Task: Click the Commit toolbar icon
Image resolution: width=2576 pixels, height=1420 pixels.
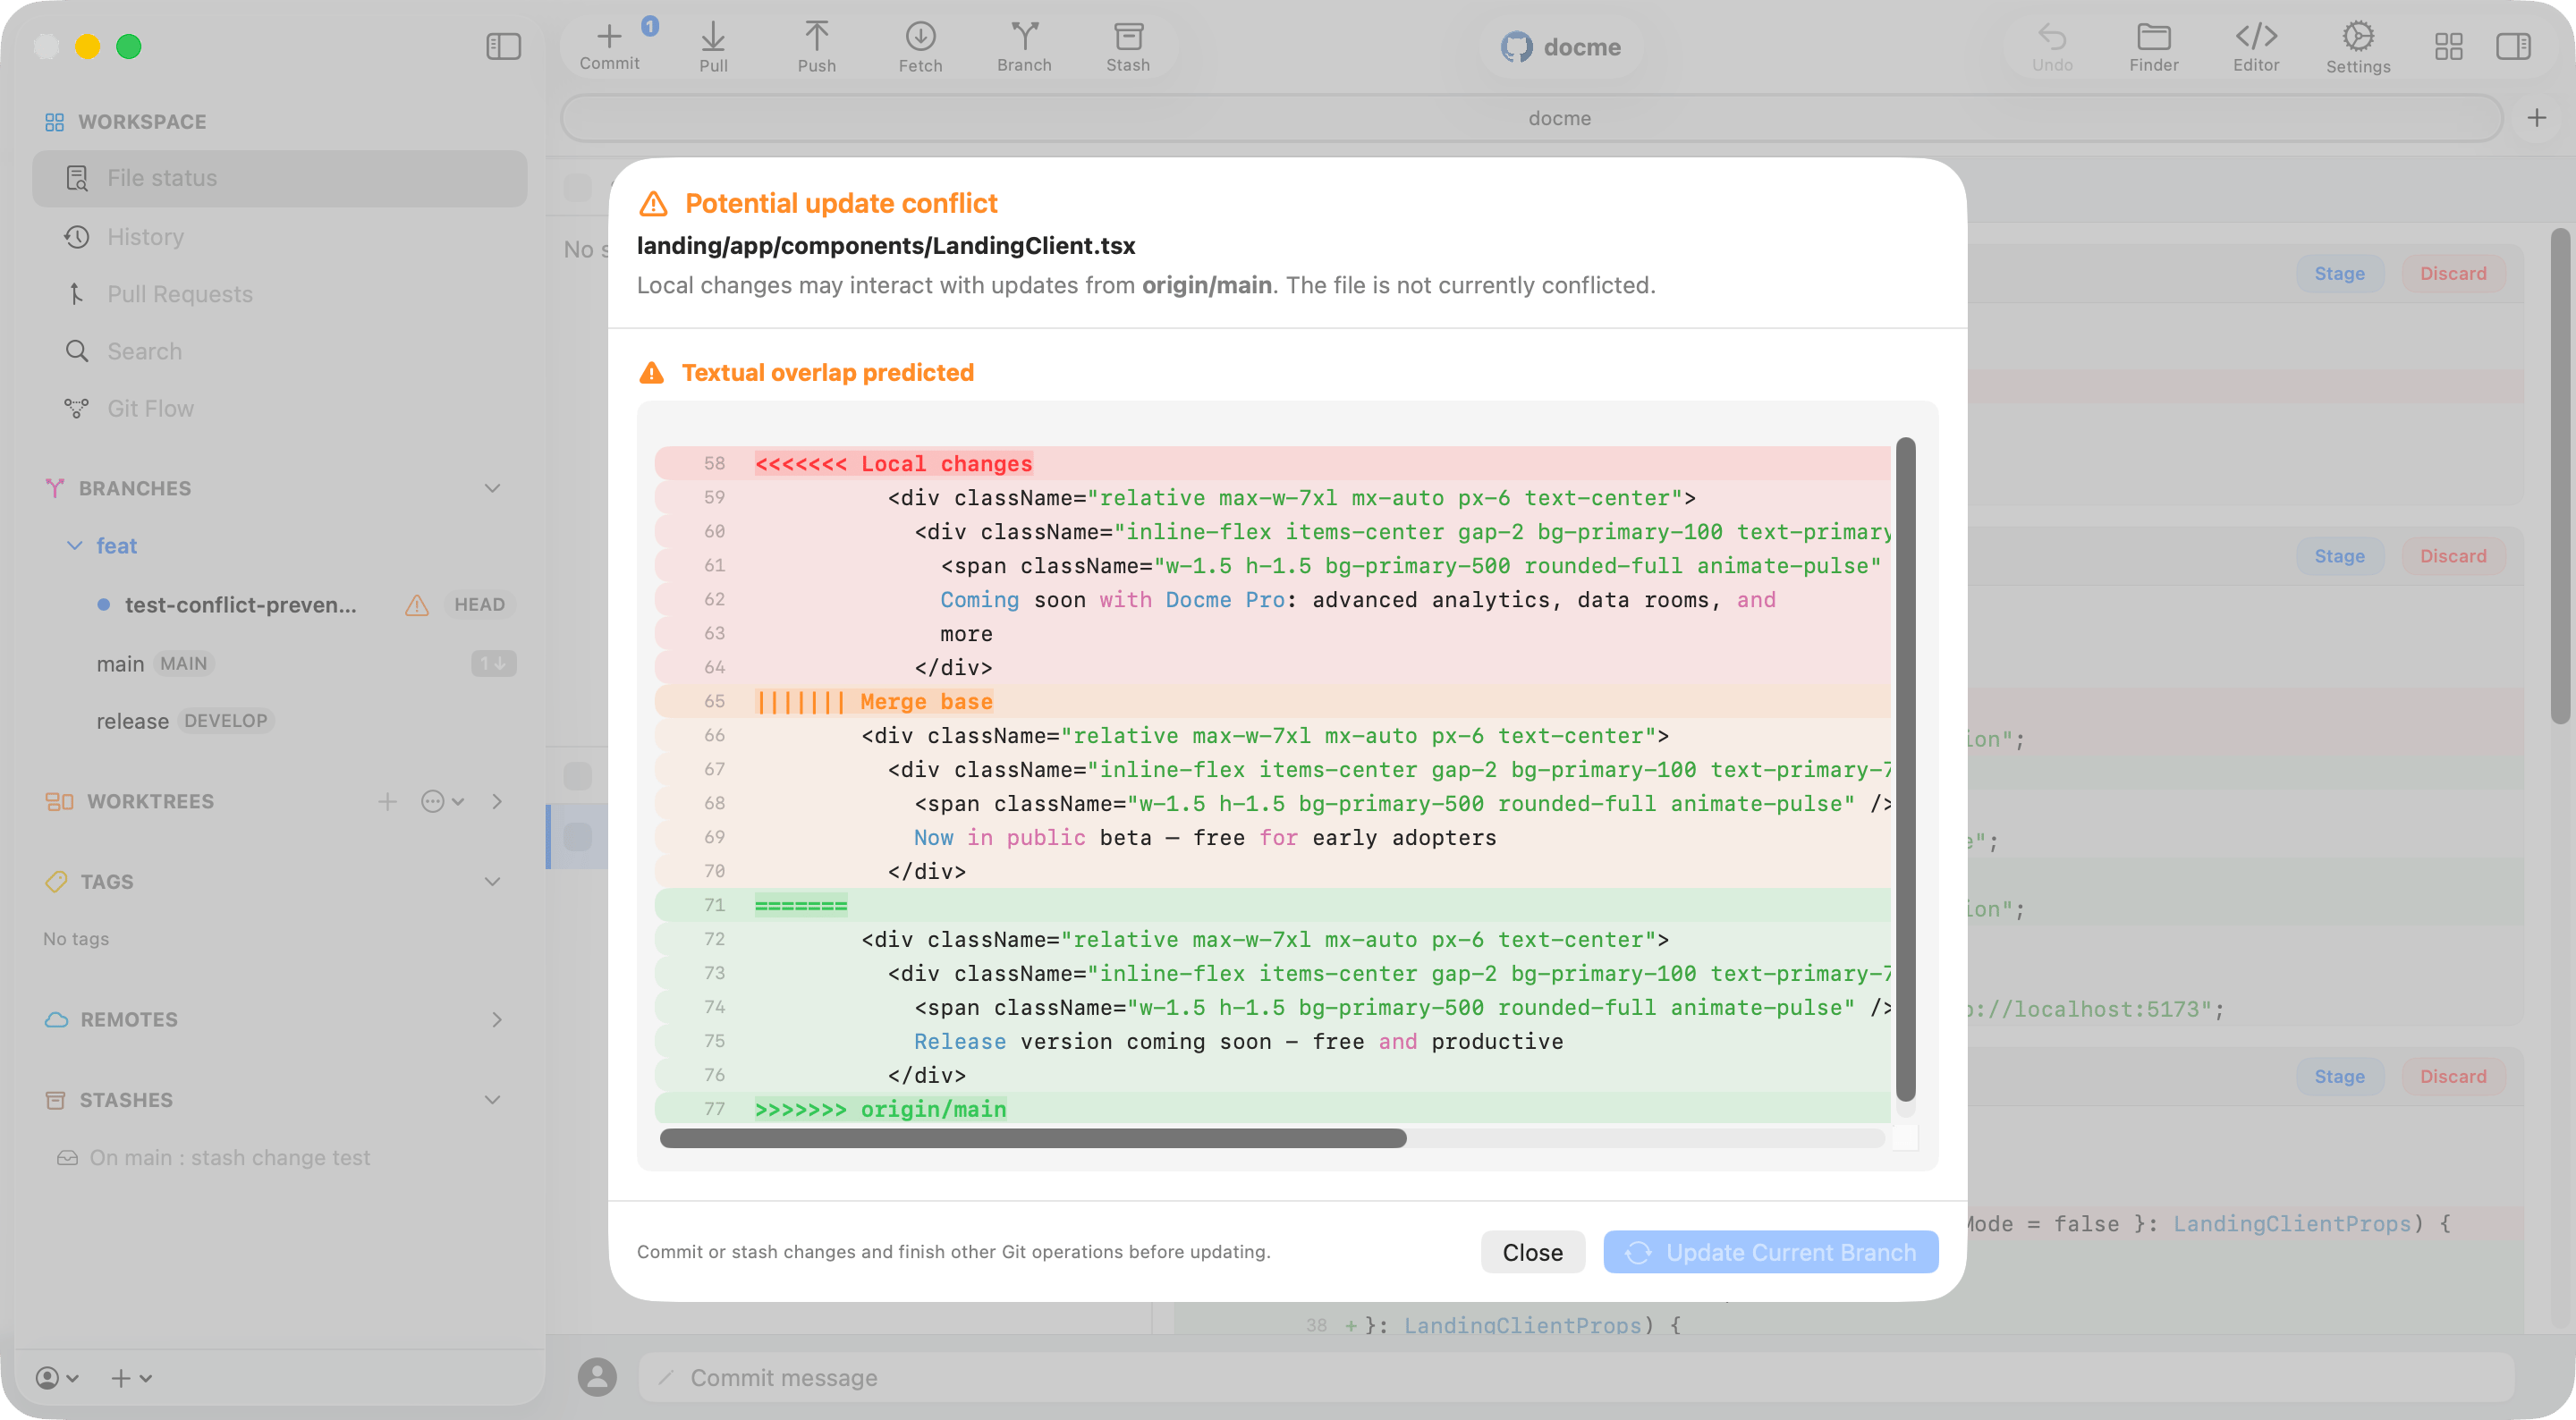Action: point(609,47)
